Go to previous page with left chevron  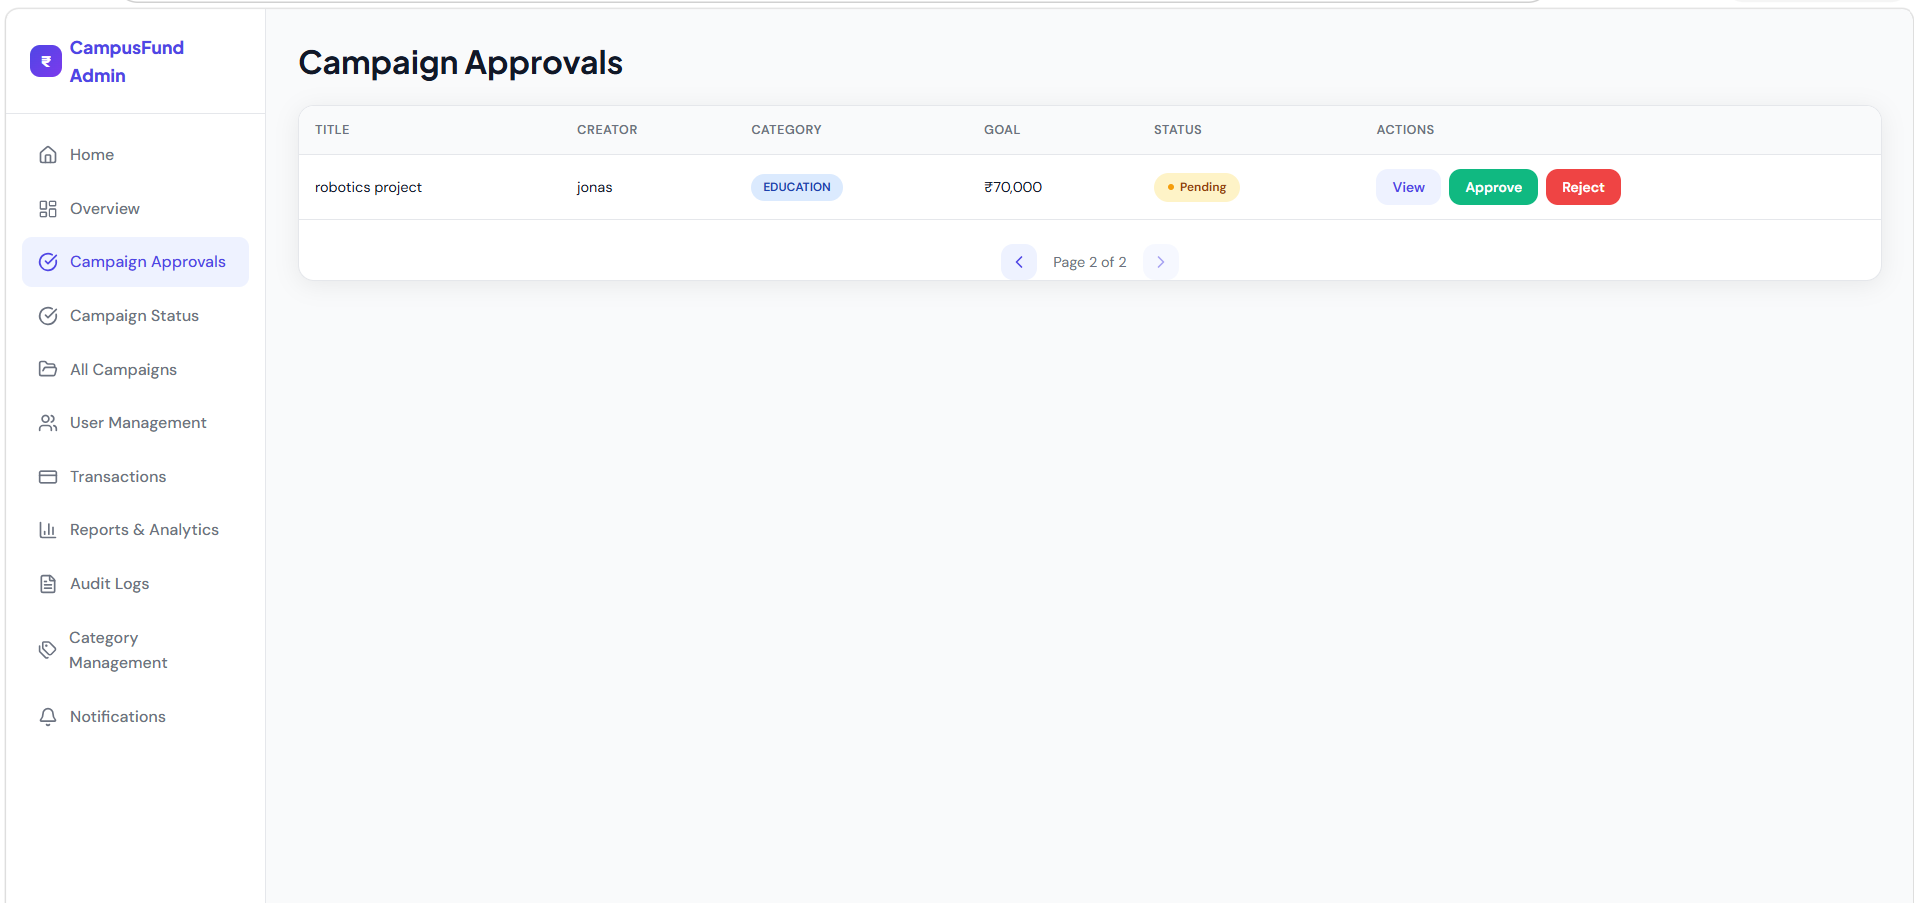1019,262
